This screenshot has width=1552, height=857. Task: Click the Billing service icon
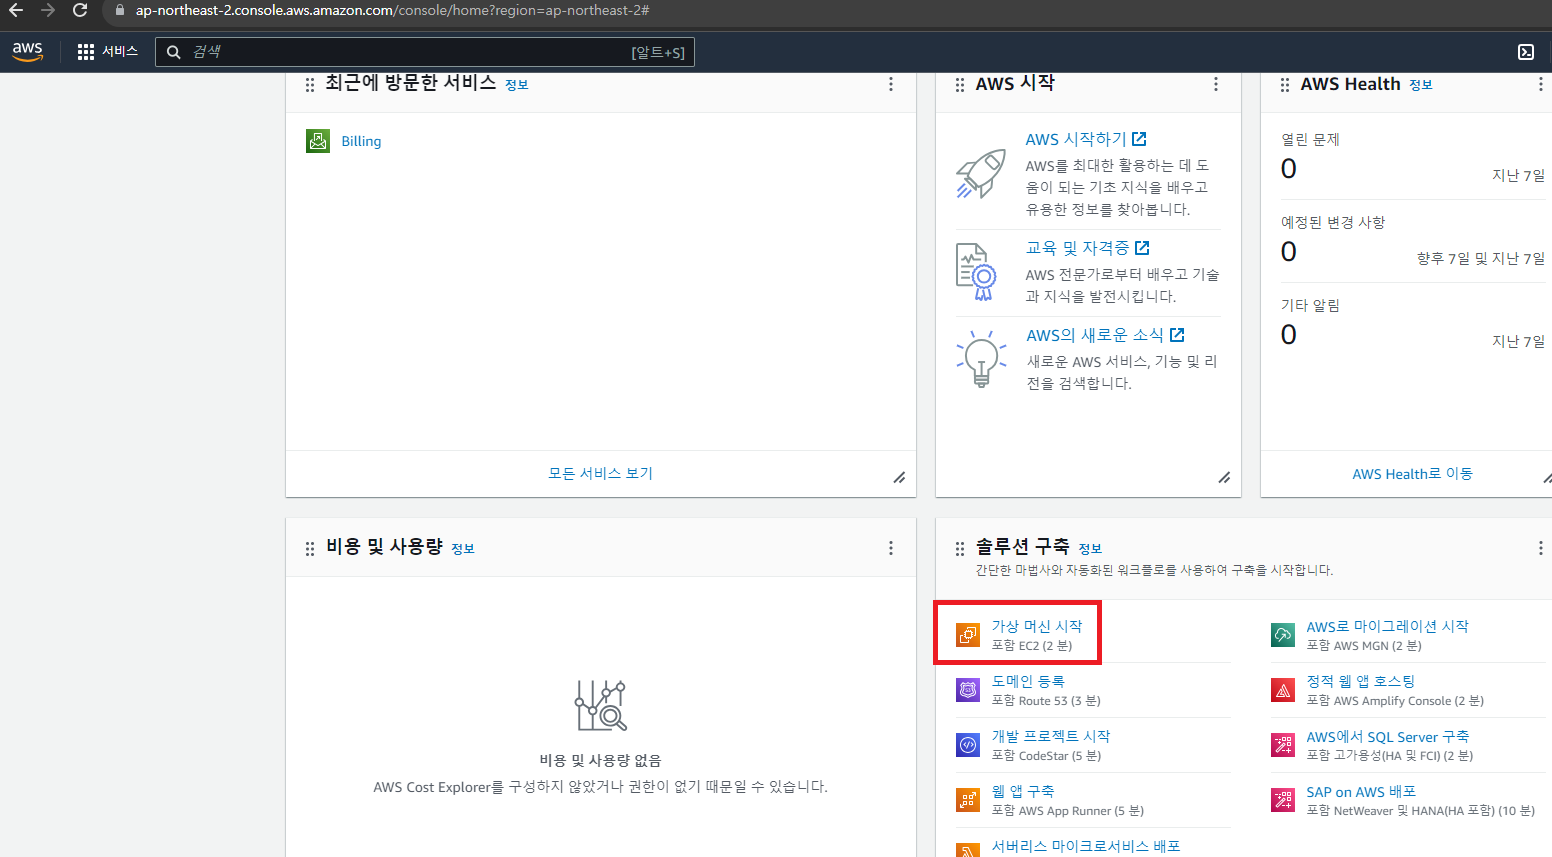318,141
